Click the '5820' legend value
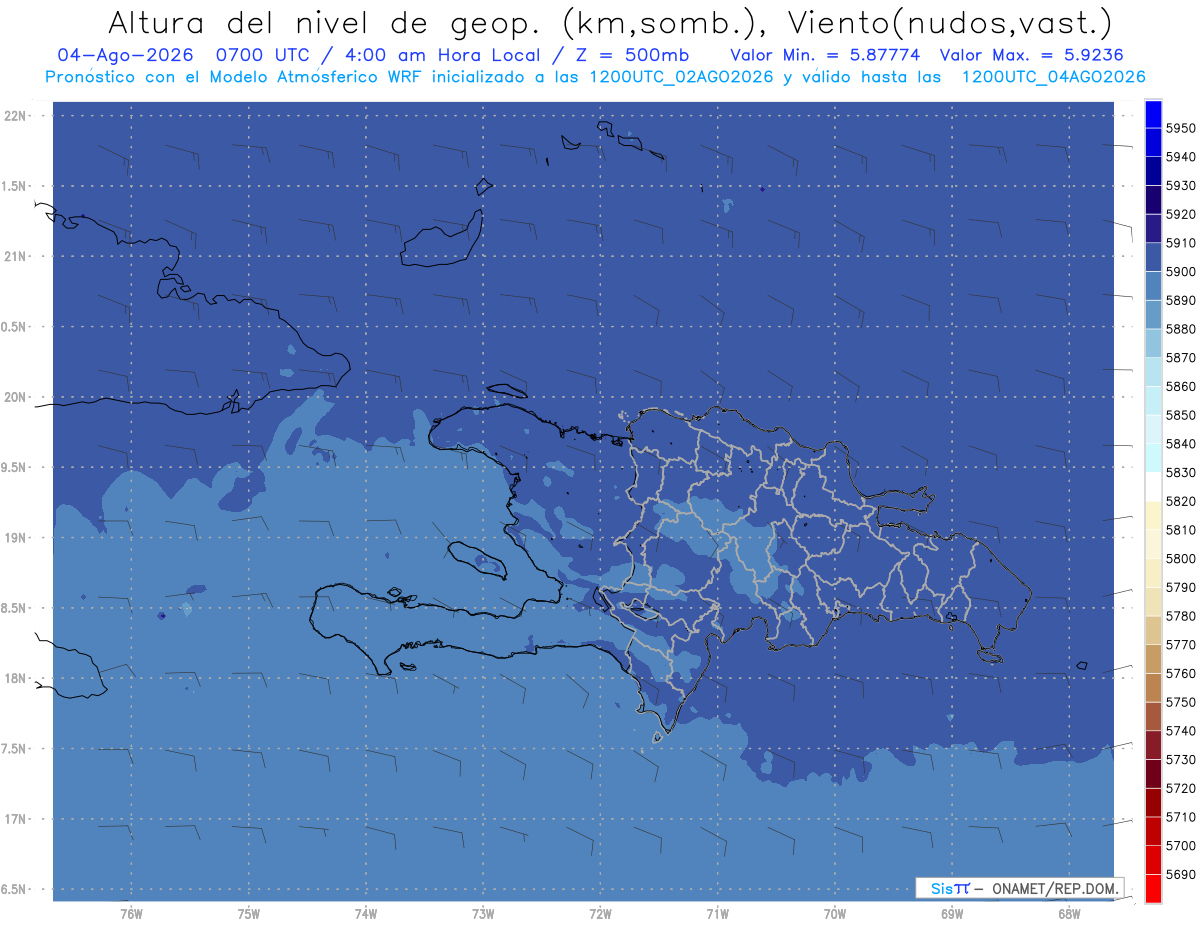This screenshot has height=927, width=1200. [x=1181, y=501]
